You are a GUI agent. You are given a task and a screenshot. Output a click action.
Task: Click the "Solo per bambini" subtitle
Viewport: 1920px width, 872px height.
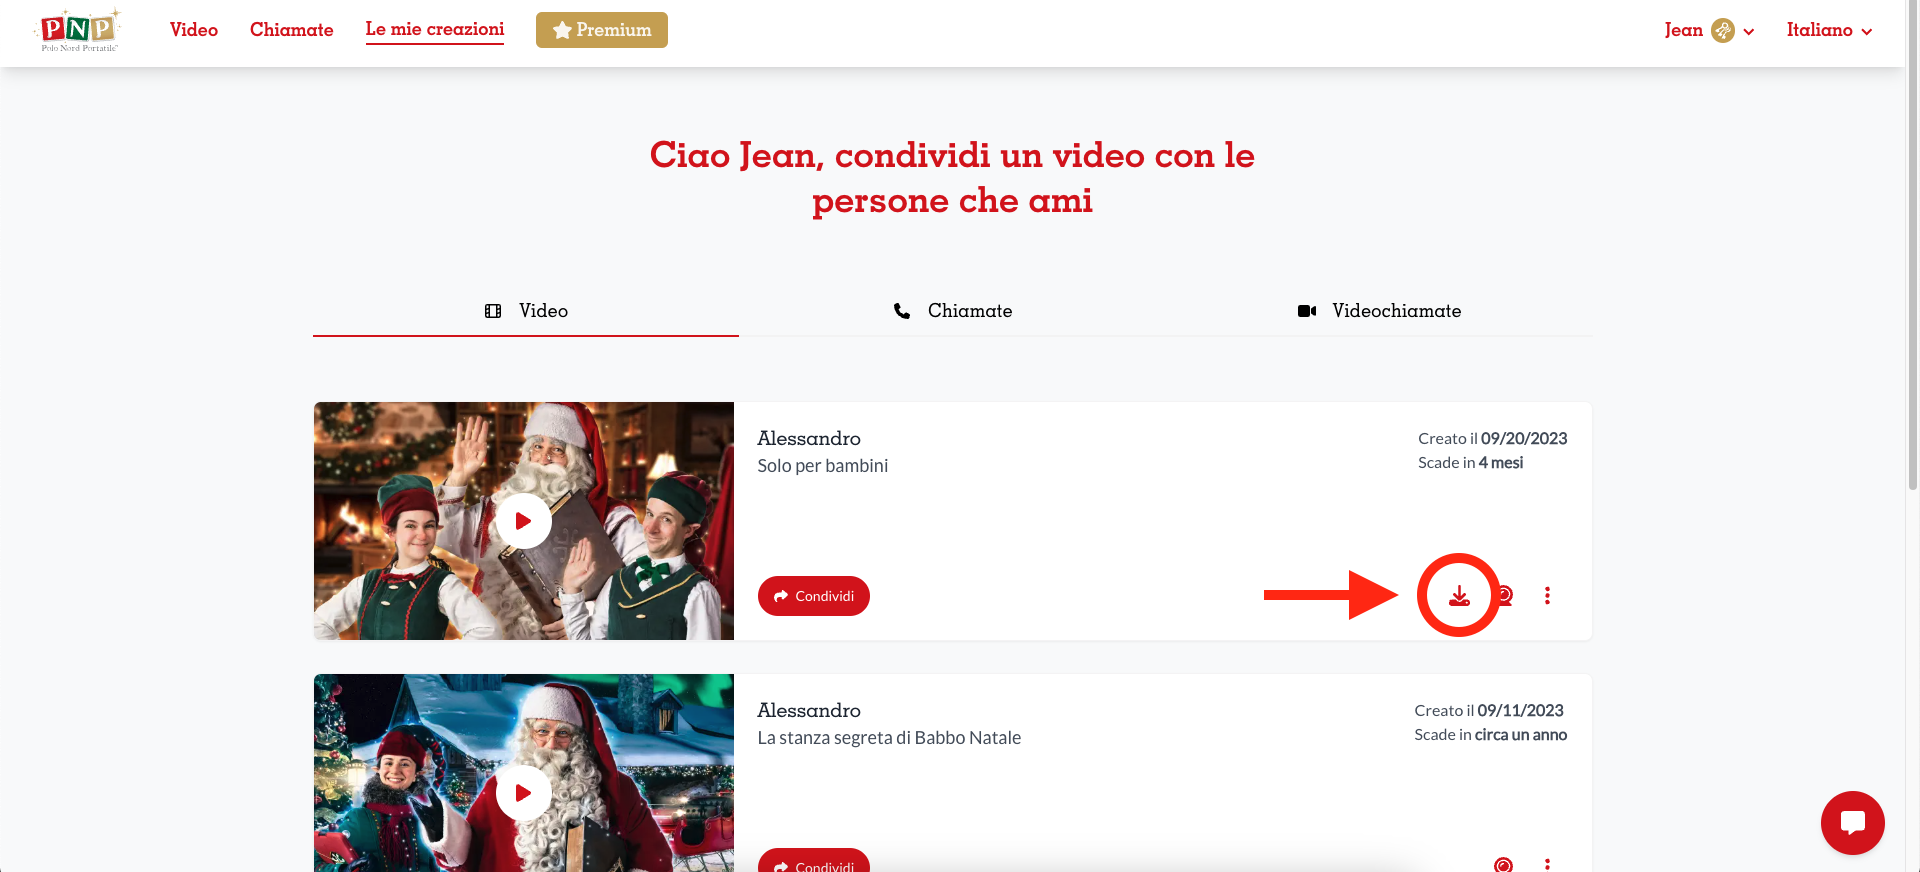click(x=823, y=466)
